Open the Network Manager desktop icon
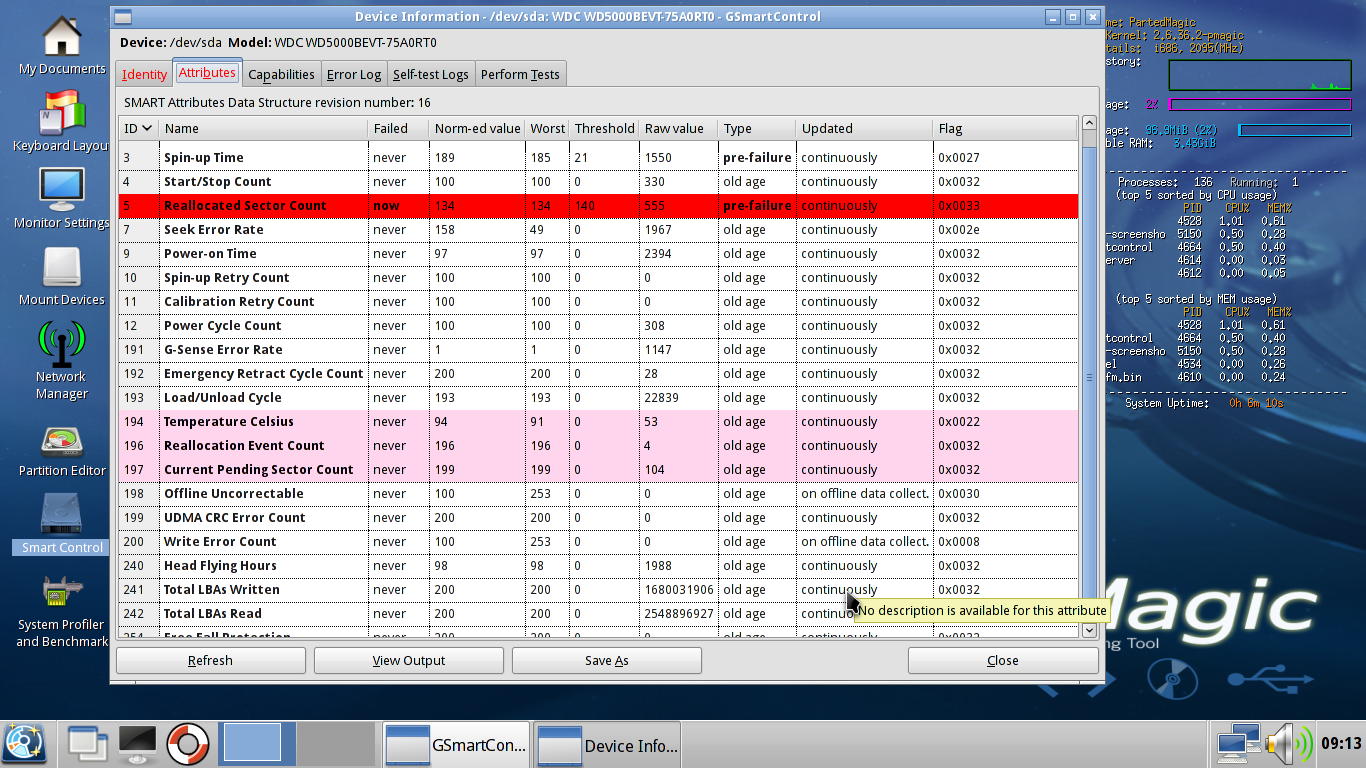 tap(61, 361)
